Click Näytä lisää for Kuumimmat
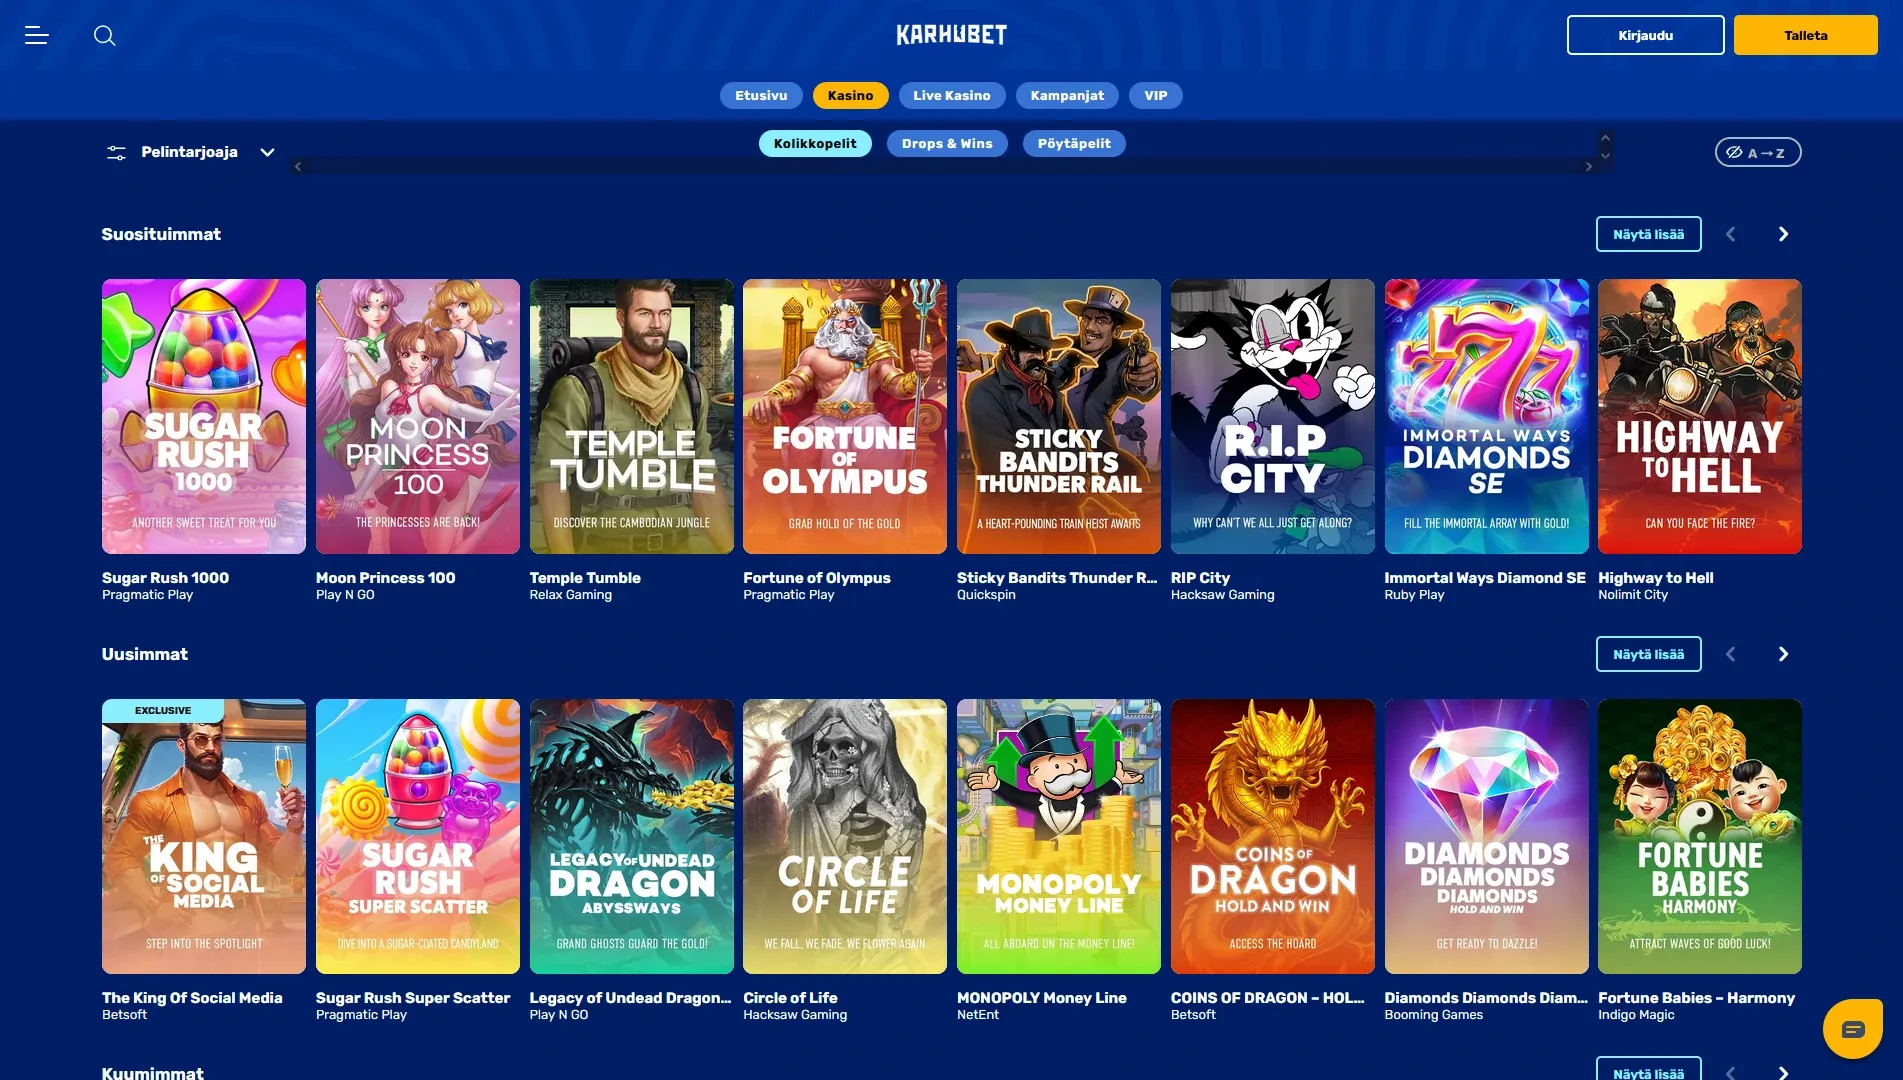This screenshot has height=1080, width=1903. [1648, 1068]
